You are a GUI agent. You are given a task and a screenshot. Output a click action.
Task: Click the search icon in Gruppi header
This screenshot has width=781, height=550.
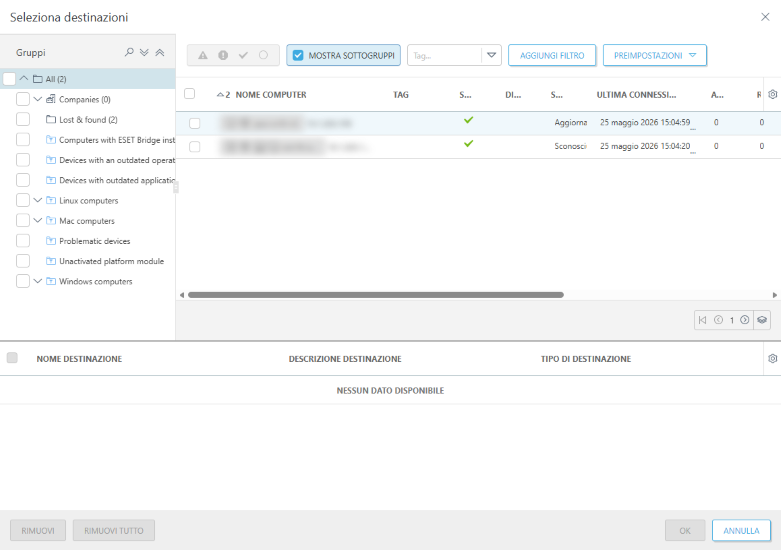(x=129, y=52)
